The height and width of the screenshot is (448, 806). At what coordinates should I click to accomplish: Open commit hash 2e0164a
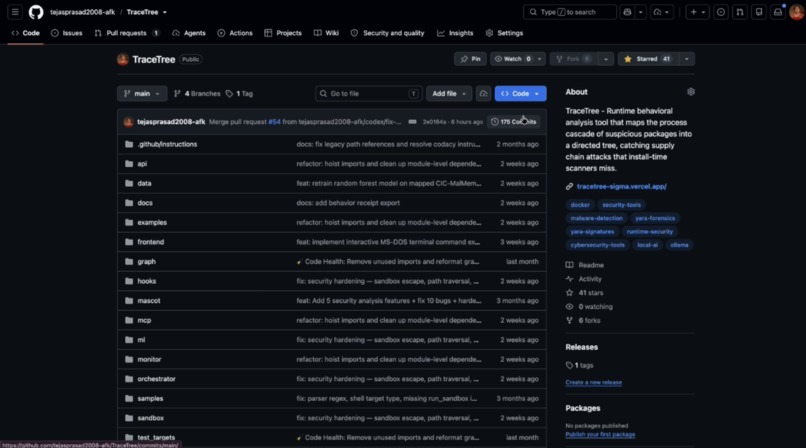434,122
